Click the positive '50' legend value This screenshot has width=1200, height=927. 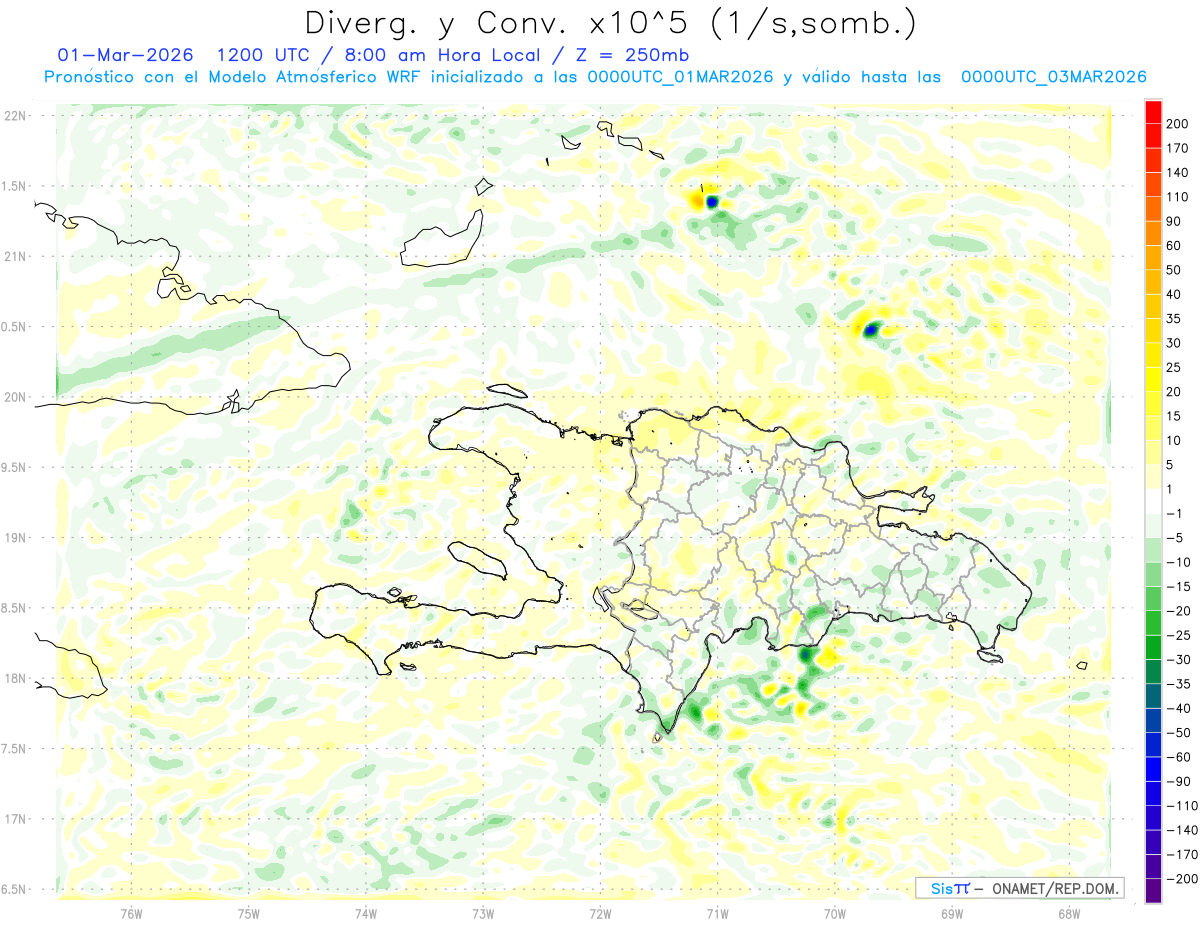pos(1174,270)
